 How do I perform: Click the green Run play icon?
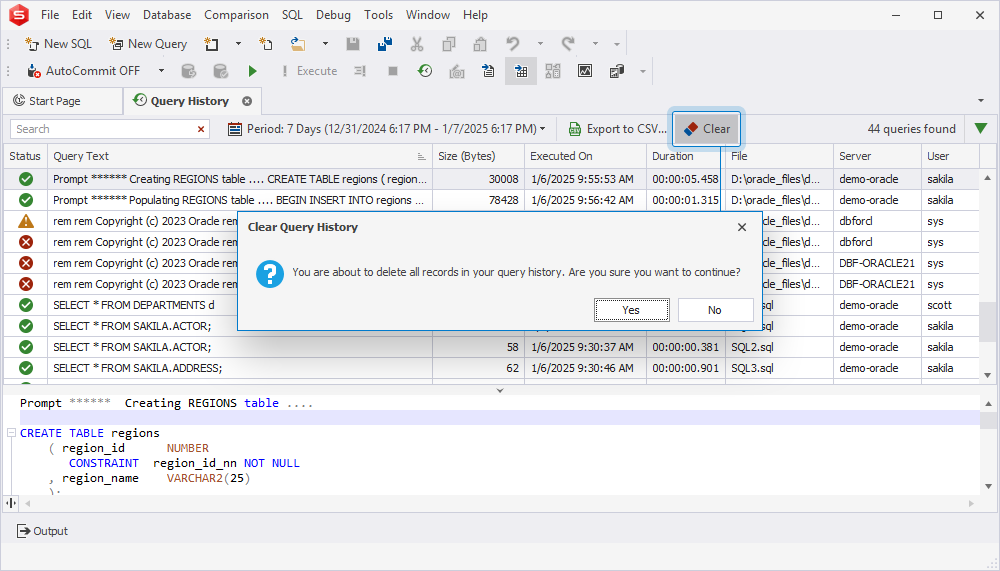(x=253, y=71)
